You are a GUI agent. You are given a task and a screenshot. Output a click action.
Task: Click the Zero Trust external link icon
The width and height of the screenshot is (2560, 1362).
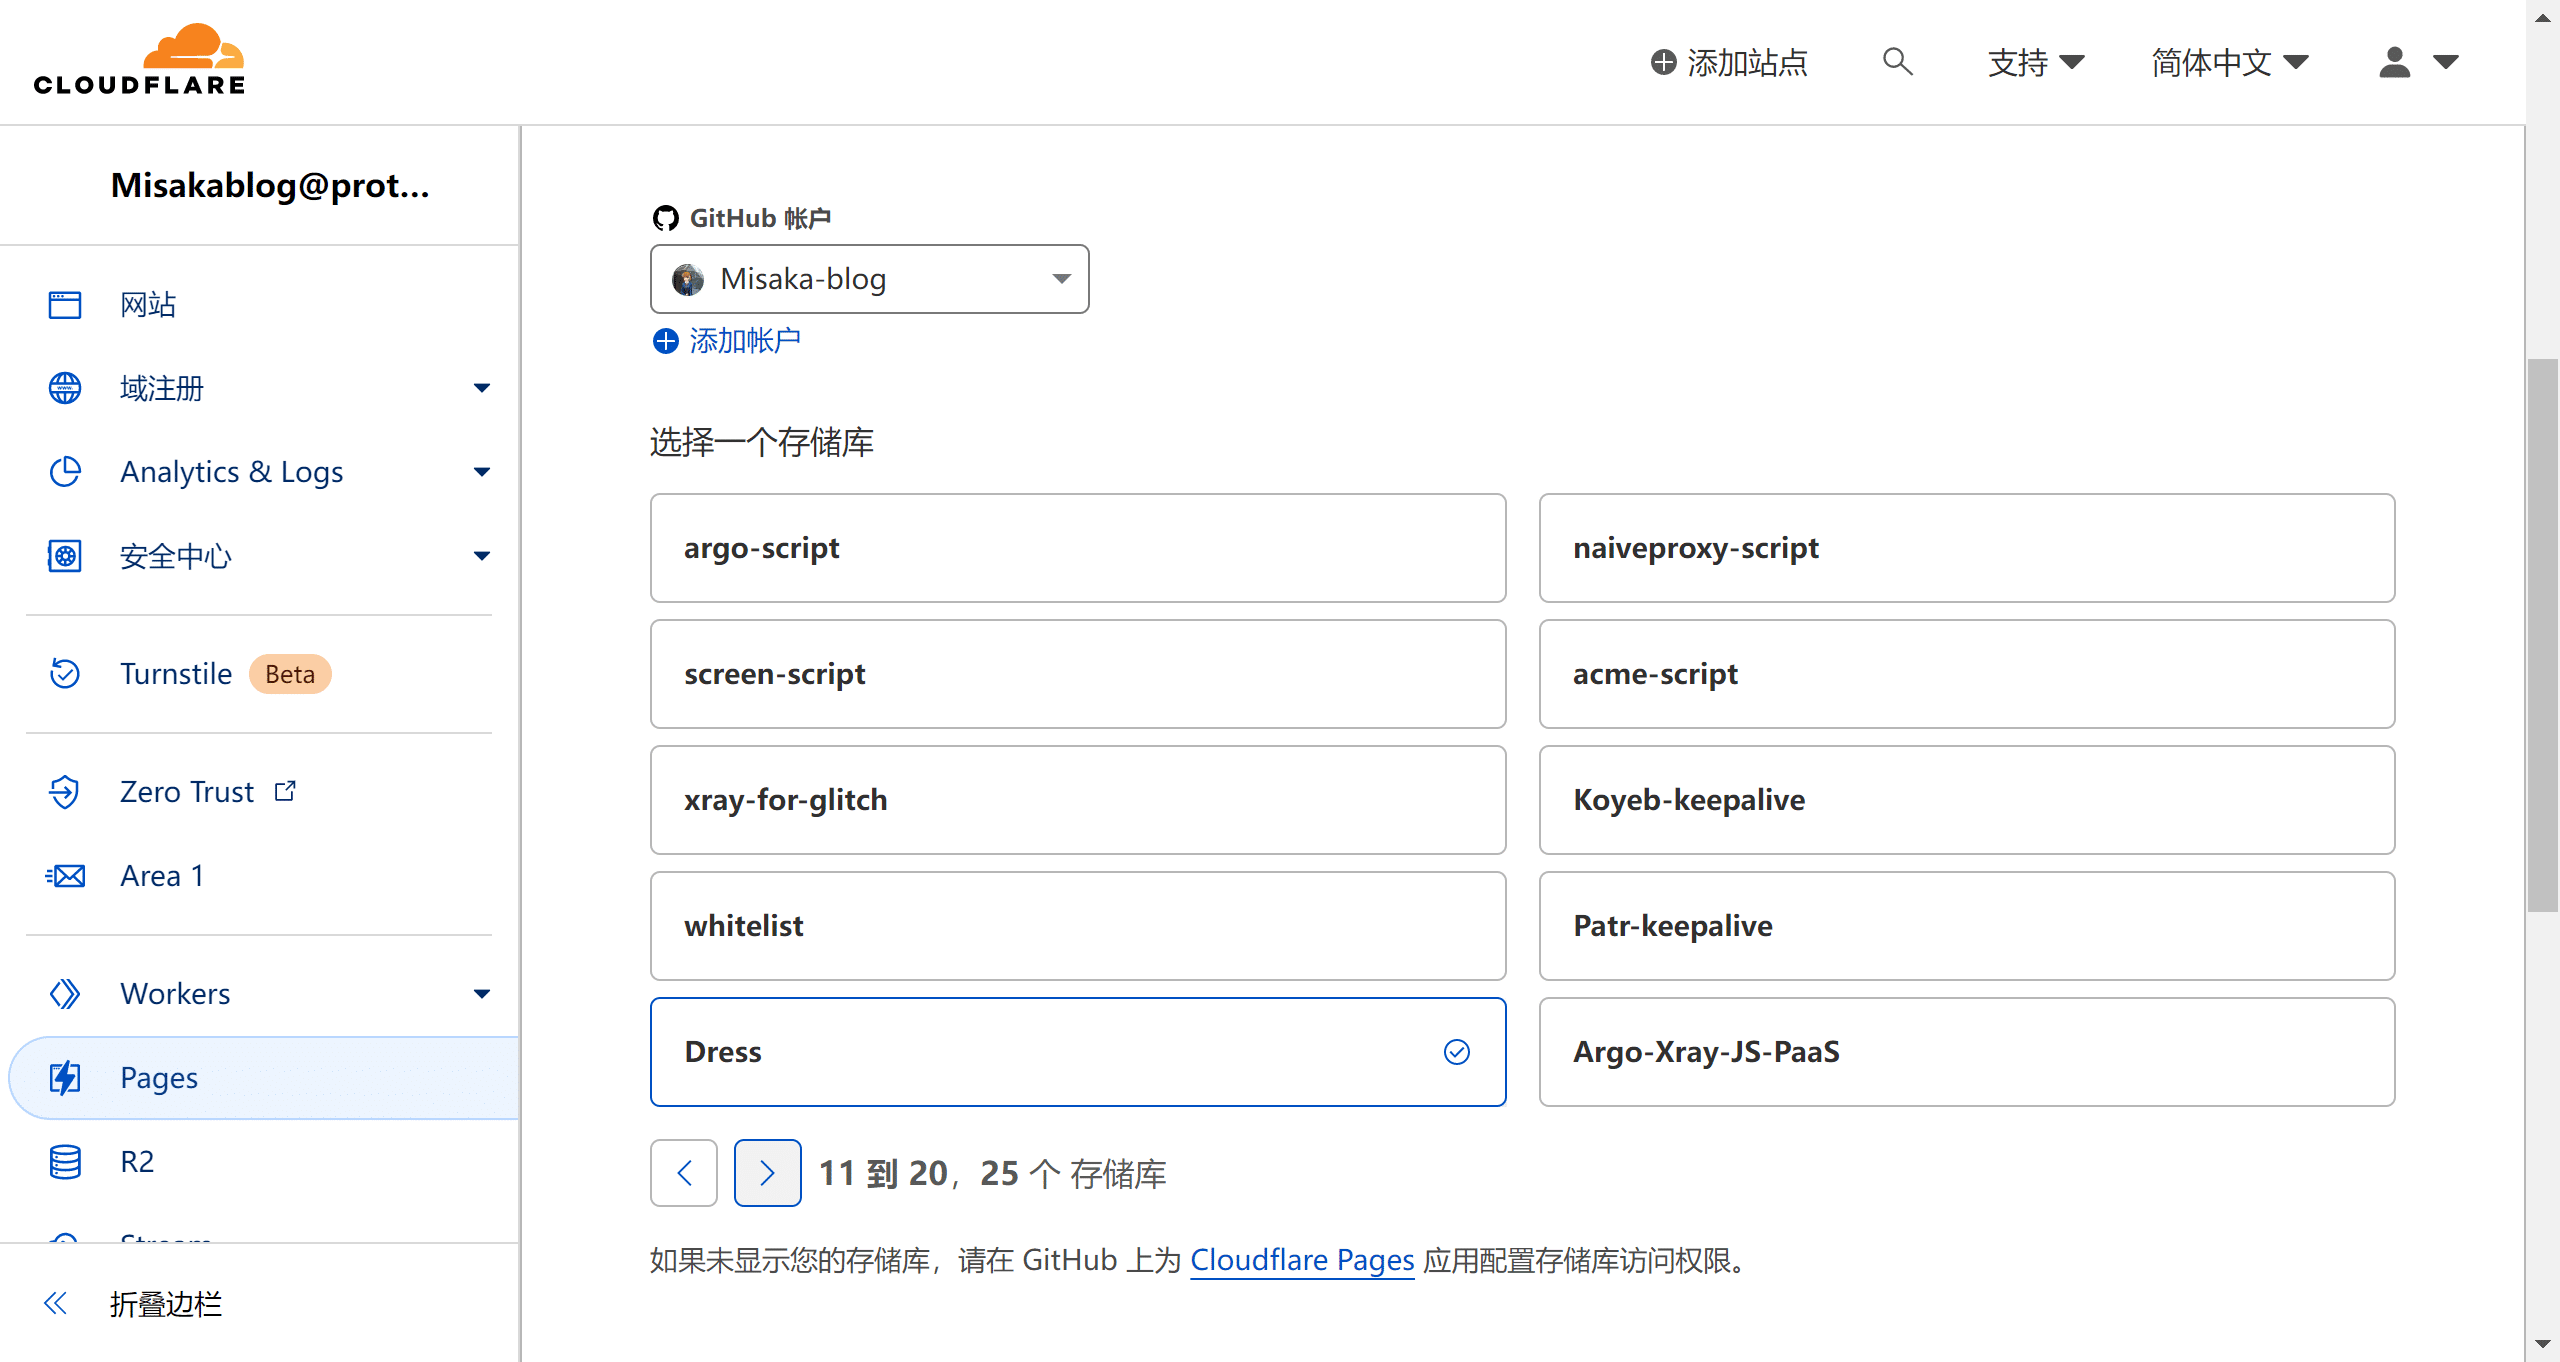click(x=286, y=791)
